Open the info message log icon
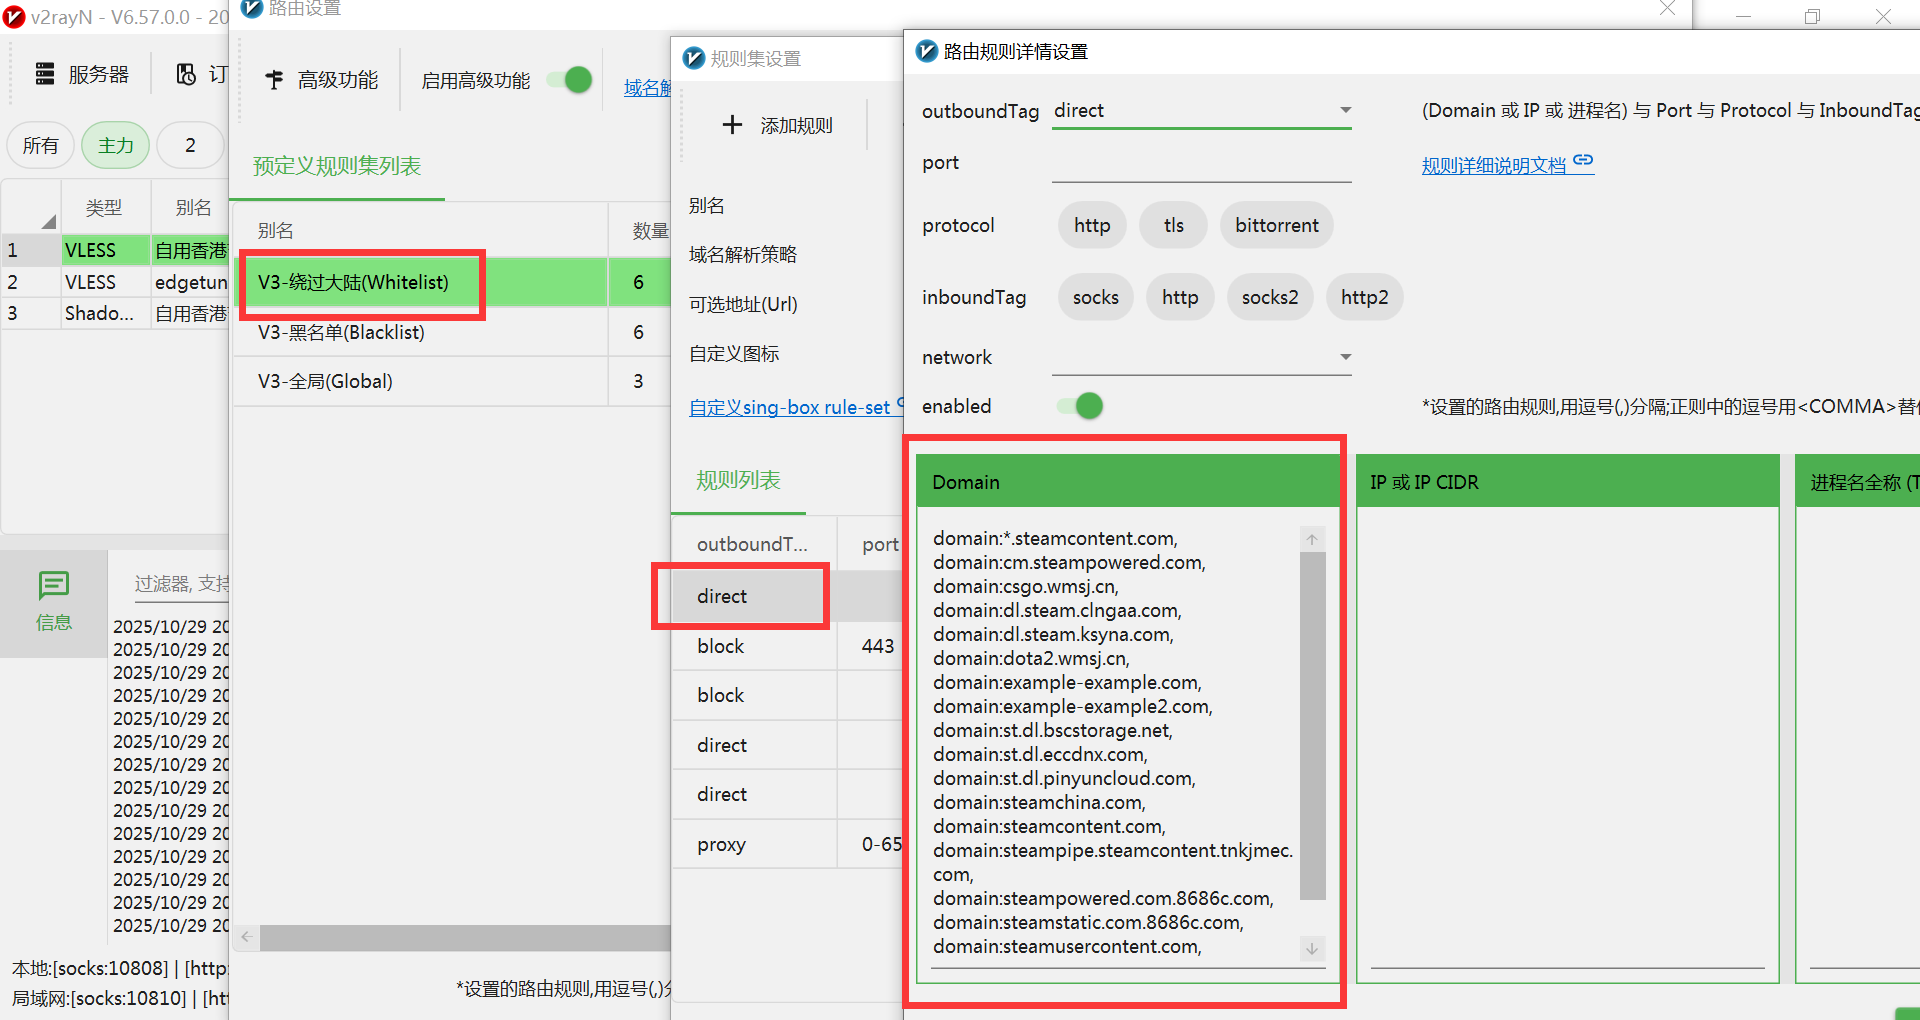This screenshot has width=1920, height=1020. [53, 586]
